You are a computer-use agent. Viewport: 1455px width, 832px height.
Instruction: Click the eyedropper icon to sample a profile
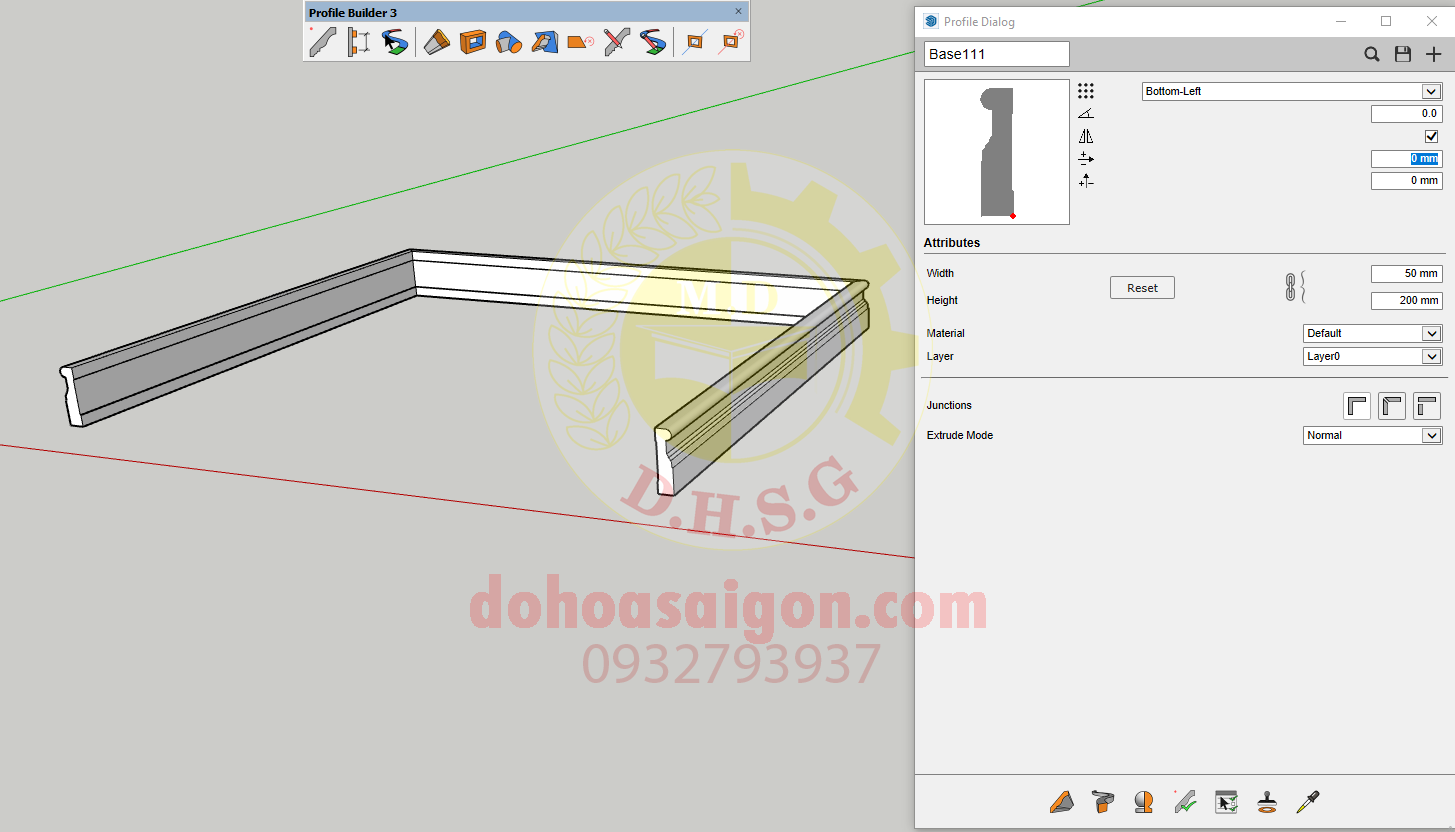coord(1308,802)
